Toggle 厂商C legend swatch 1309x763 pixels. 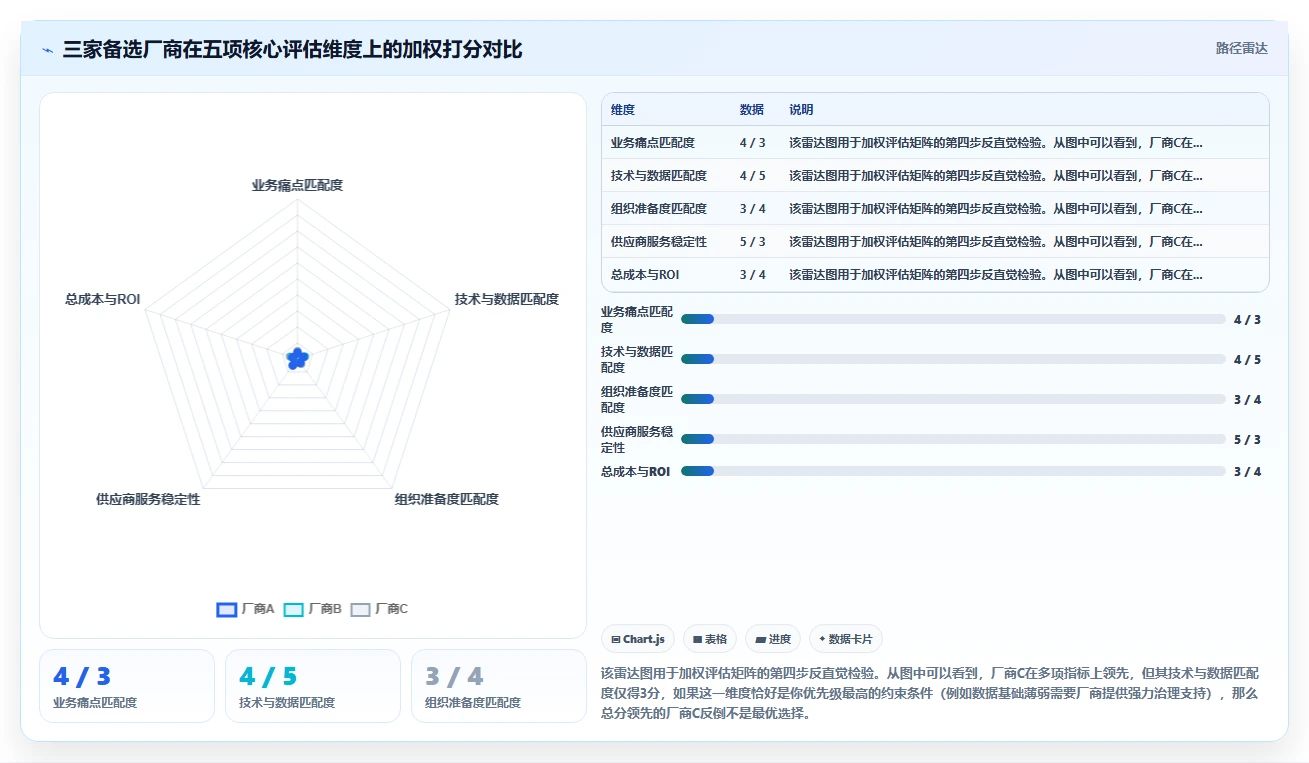click(361, 609)
